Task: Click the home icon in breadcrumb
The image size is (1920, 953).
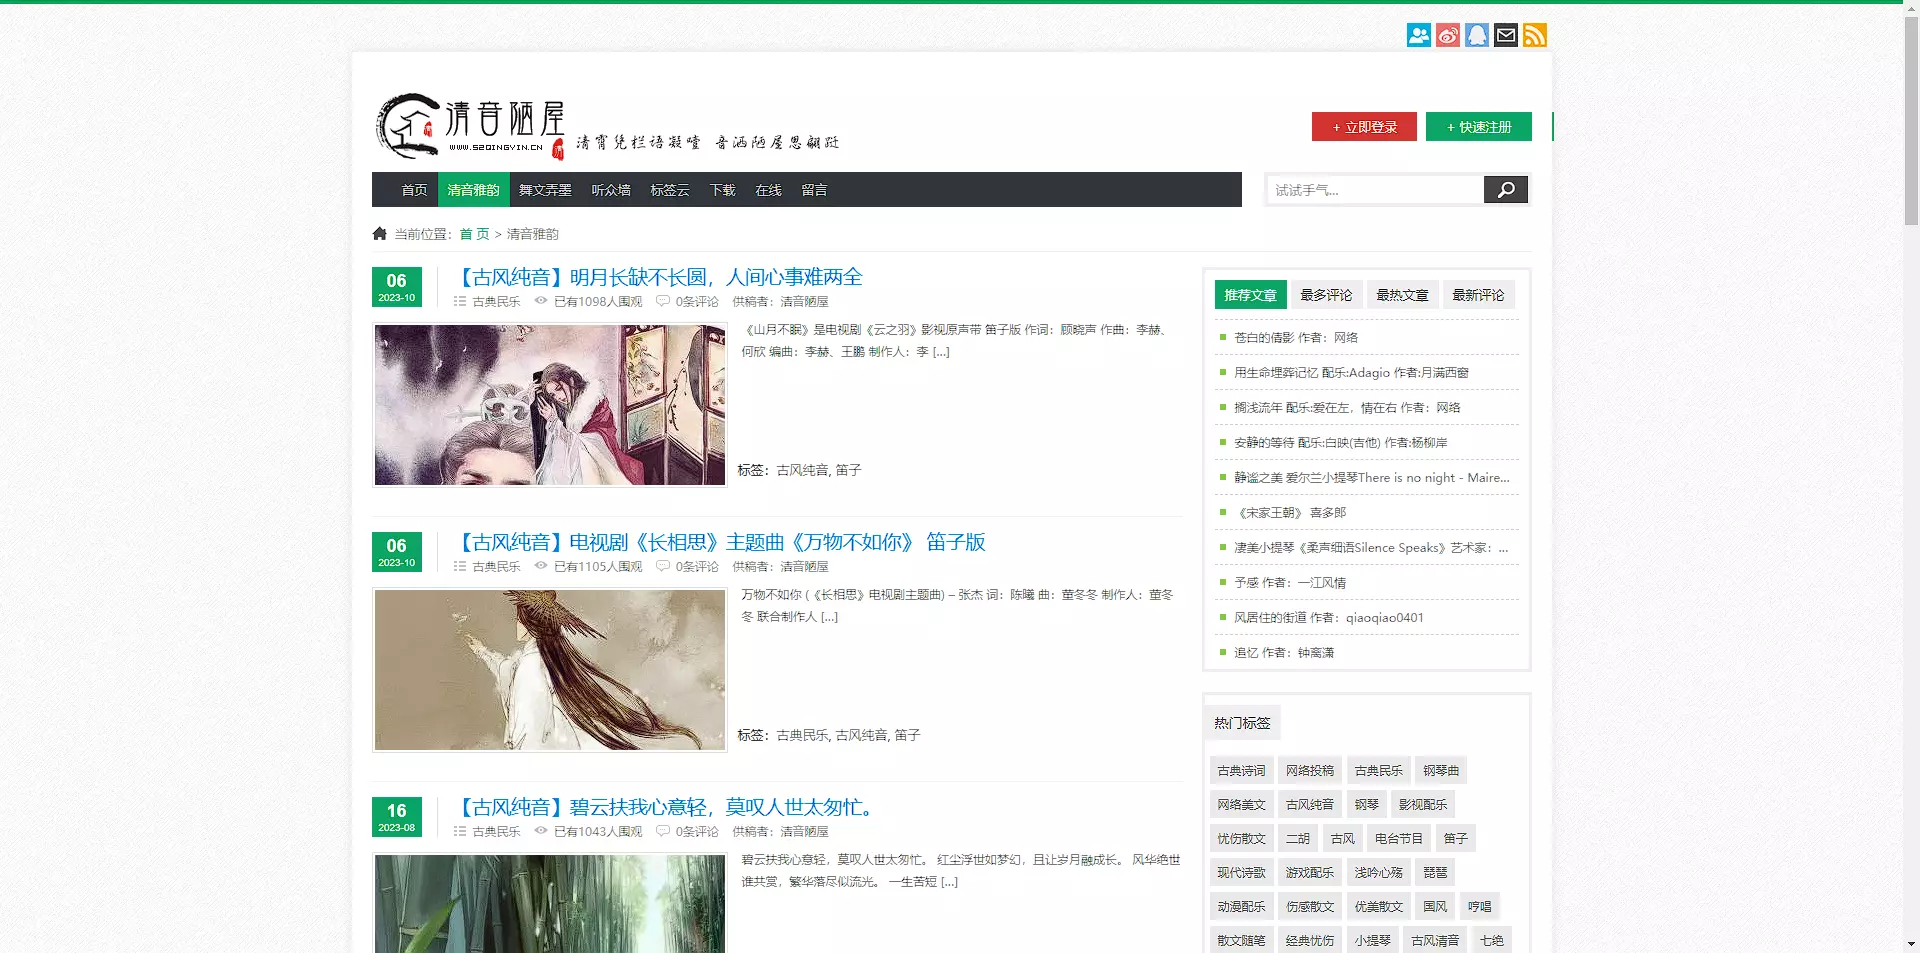Action: pos(380,234)
